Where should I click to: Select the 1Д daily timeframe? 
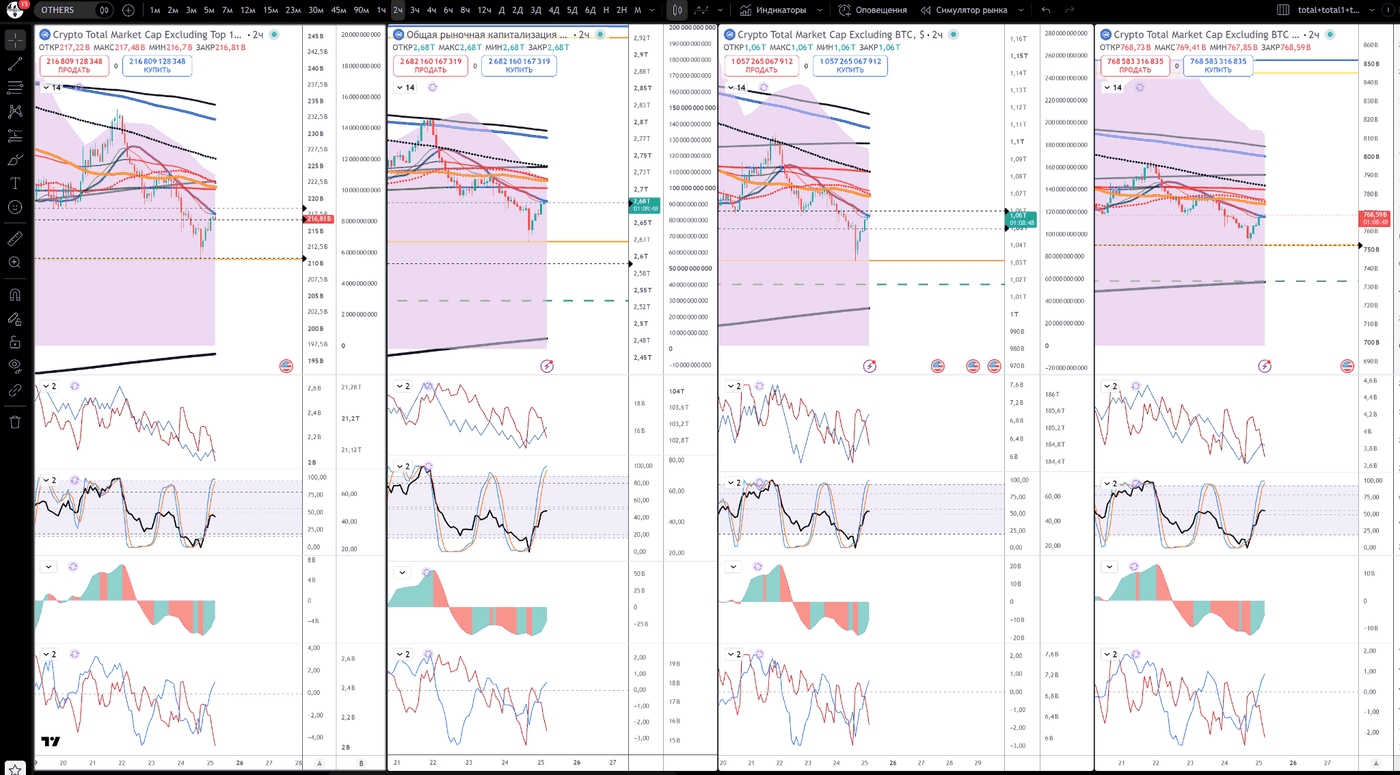[500, 10]
